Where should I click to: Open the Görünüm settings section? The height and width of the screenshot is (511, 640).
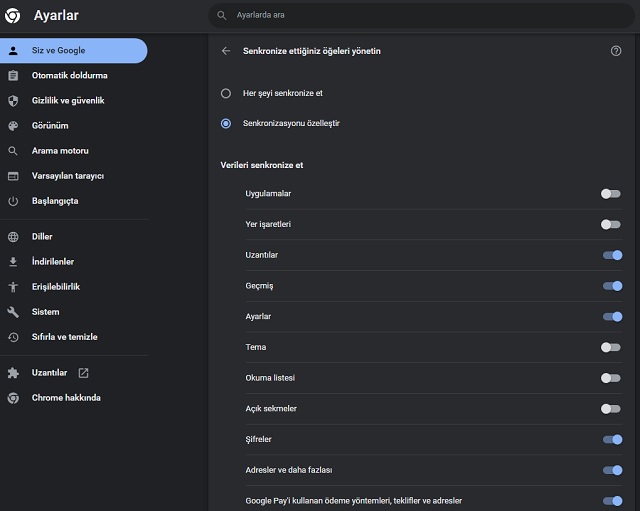pyautogui.click(x=73, y=126)
